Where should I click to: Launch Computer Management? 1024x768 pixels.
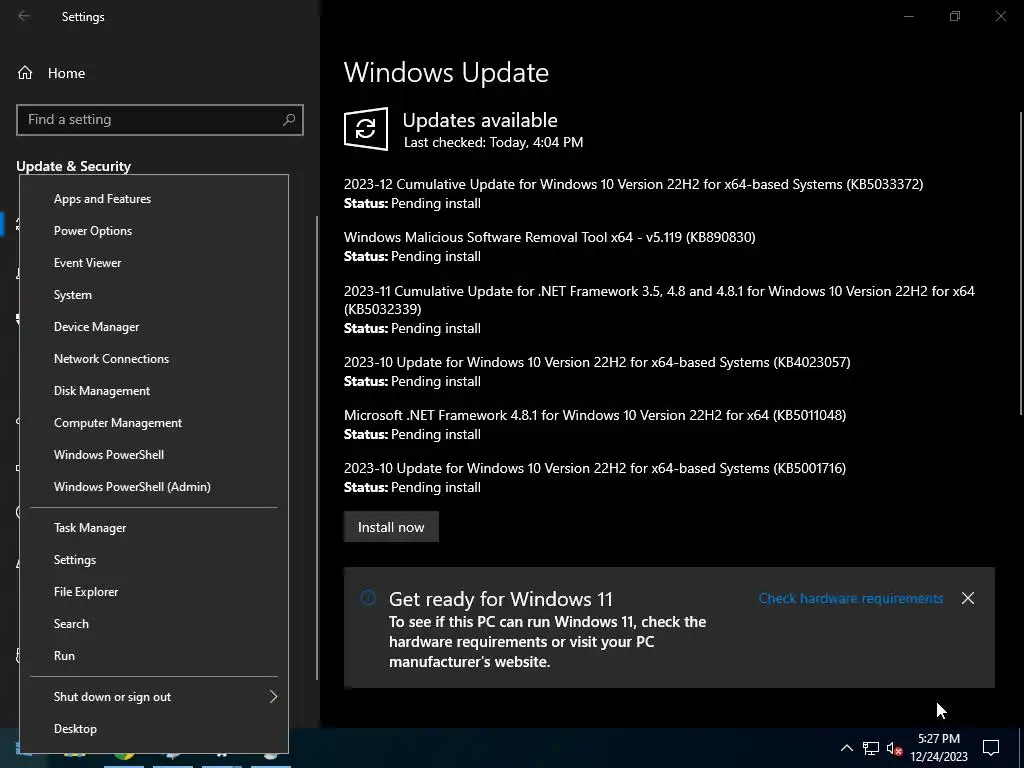click(154, 423)
